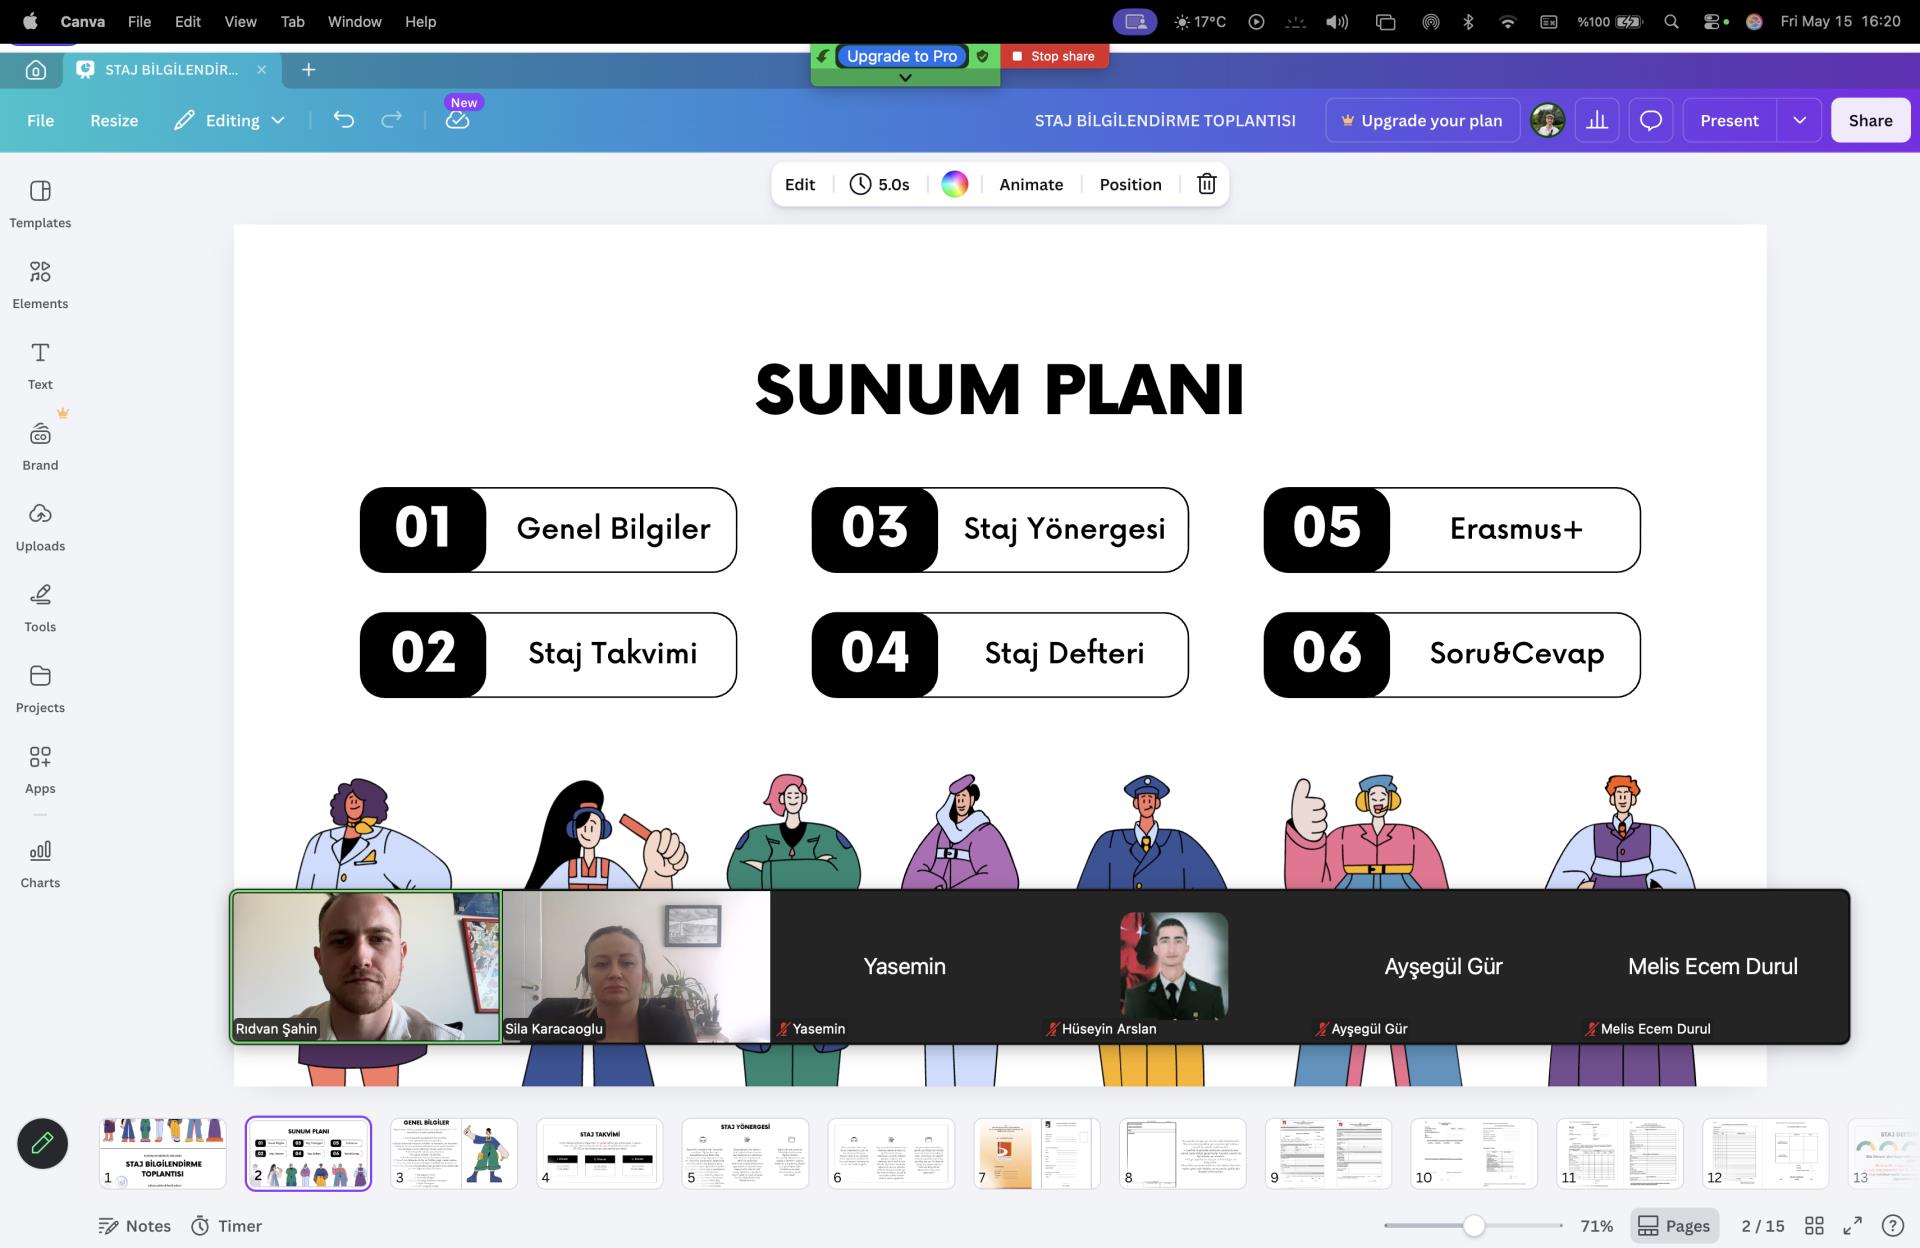Click the Share button
This screenshot has width=1920, height=1248.
click(x=1870, y=120)
